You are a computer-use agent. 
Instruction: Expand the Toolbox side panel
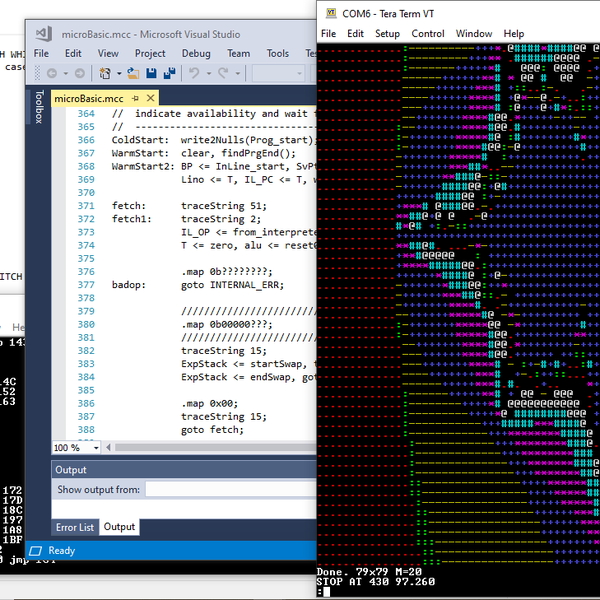[39, 107]
